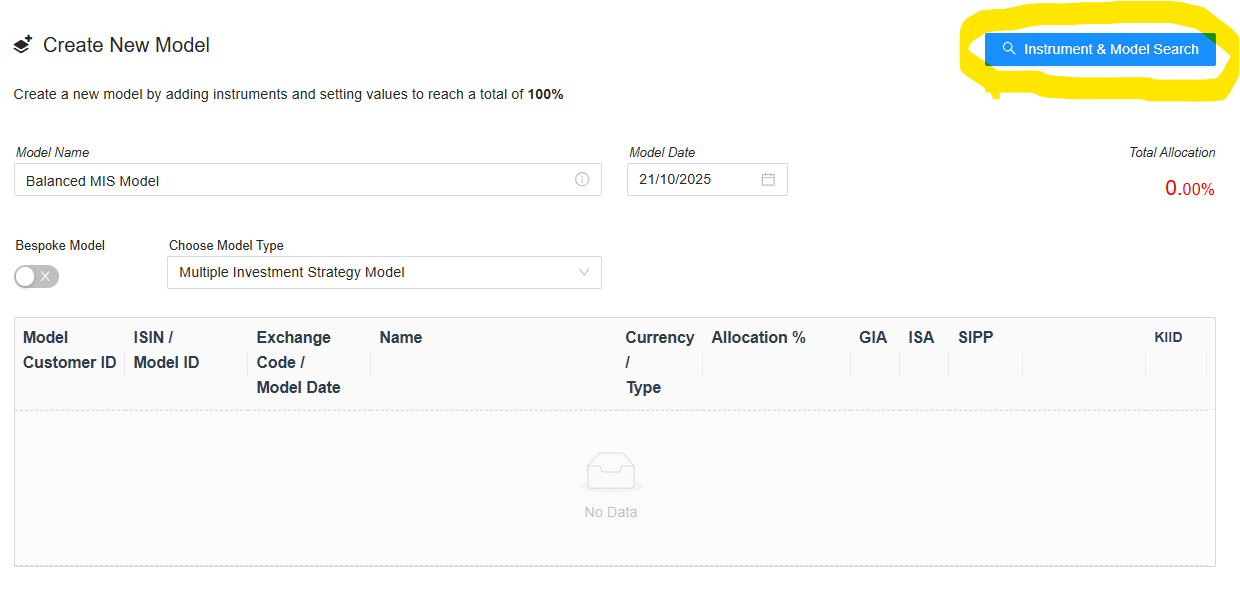
Task: Click the info icon in Model Name field
Action: click(582, 180)
